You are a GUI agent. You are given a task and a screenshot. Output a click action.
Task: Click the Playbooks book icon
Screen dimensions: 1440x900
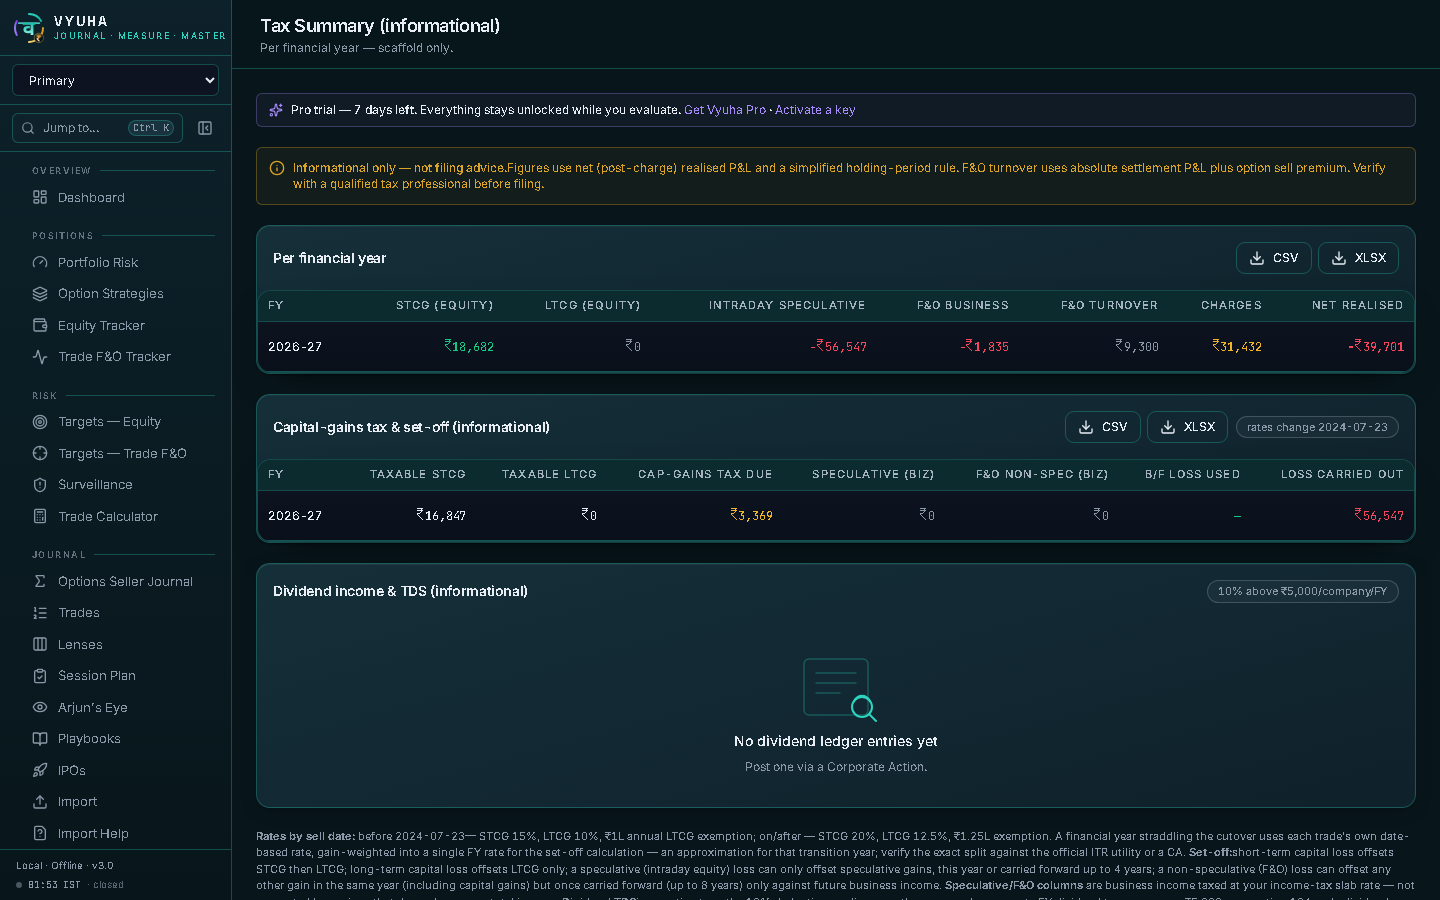pyautogui.click(x=40, y=739)
